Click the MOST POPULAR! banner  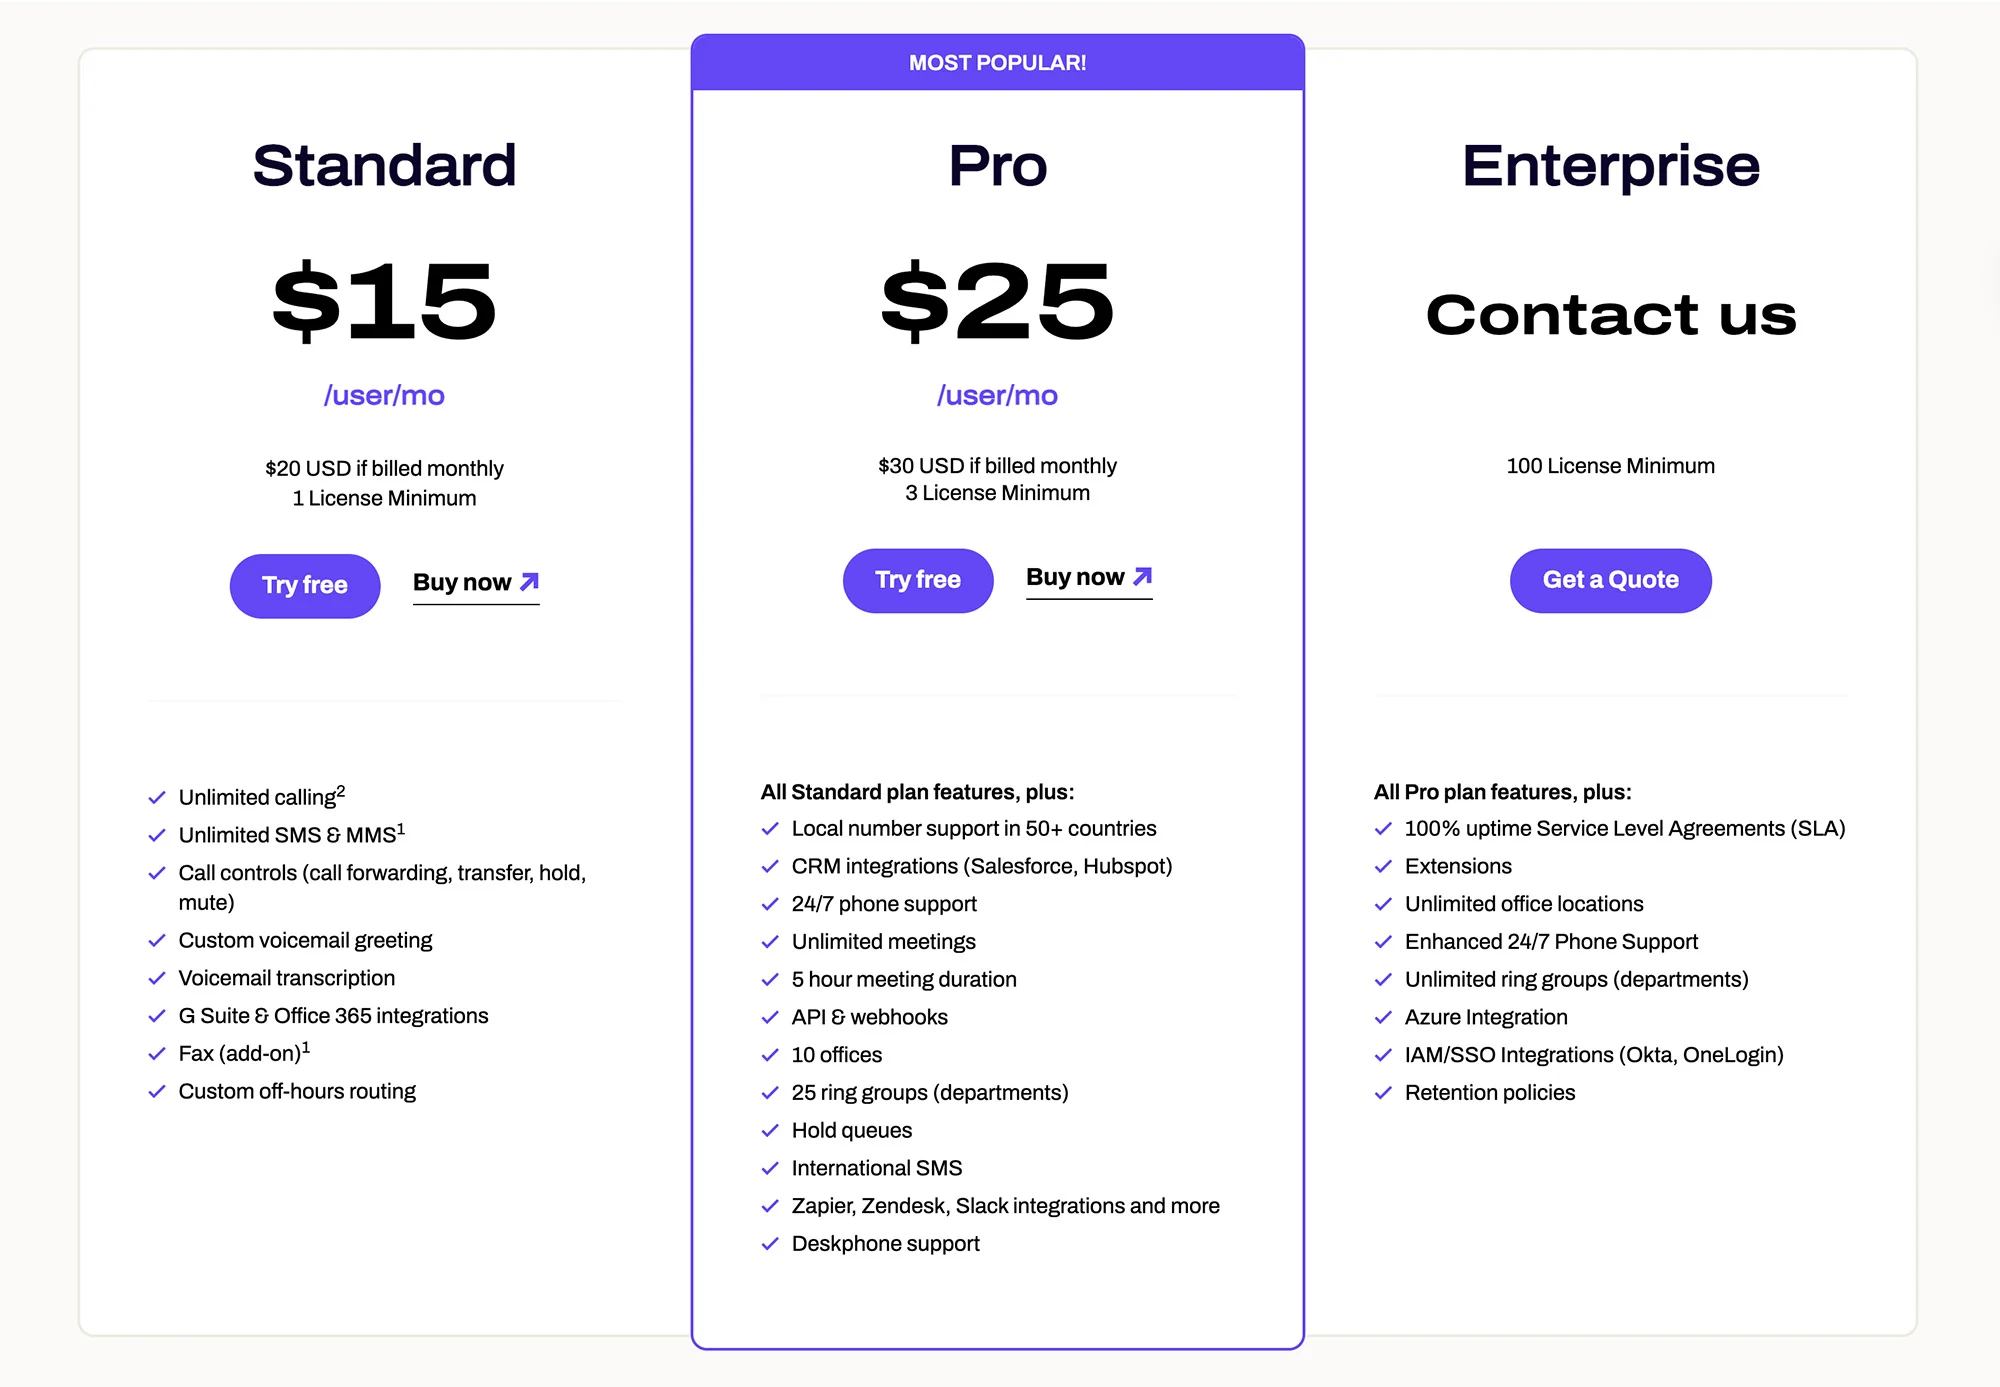pyautogui.click(x=997, y=63)
